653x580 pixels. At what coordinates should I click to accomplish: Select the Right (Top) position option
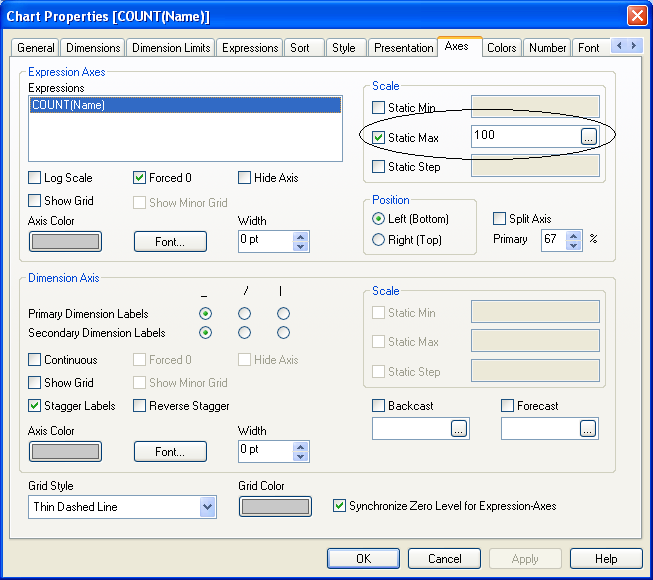378,240
